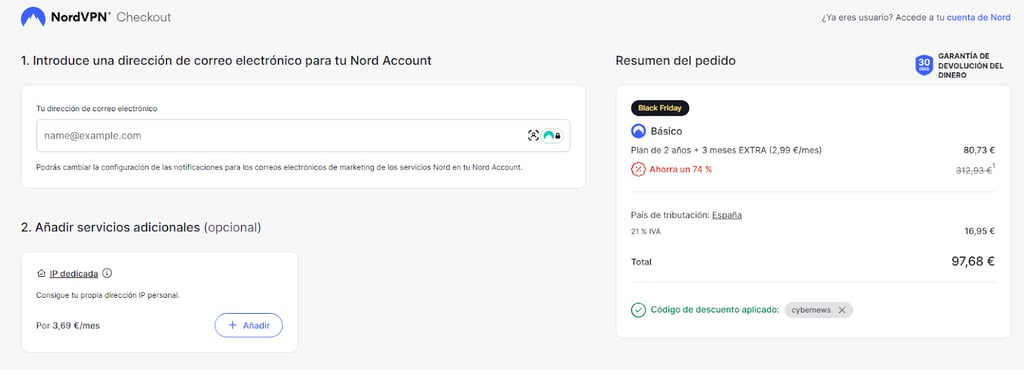This screenshot has height=370, width=1024.
Task: Click 'Plan de 2 años + 3 meses EXTRA' text
Action: click(726, 150)
